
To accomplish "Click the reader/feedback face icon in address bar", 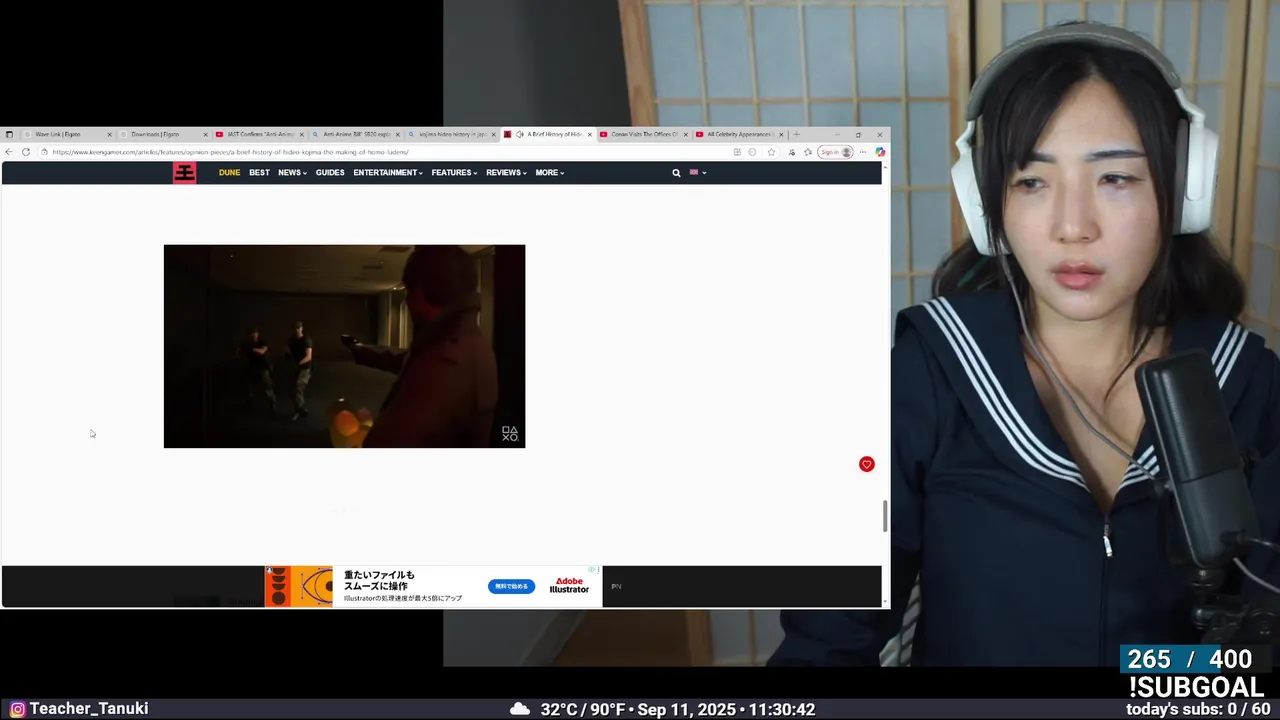I will (x=752, y=152).
